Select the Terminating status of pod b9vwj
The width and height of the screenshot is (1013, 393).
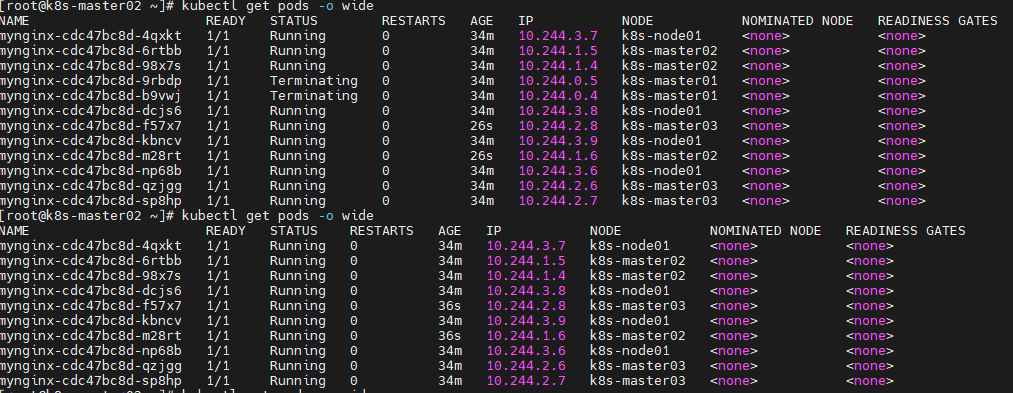[x=313, y=96]
